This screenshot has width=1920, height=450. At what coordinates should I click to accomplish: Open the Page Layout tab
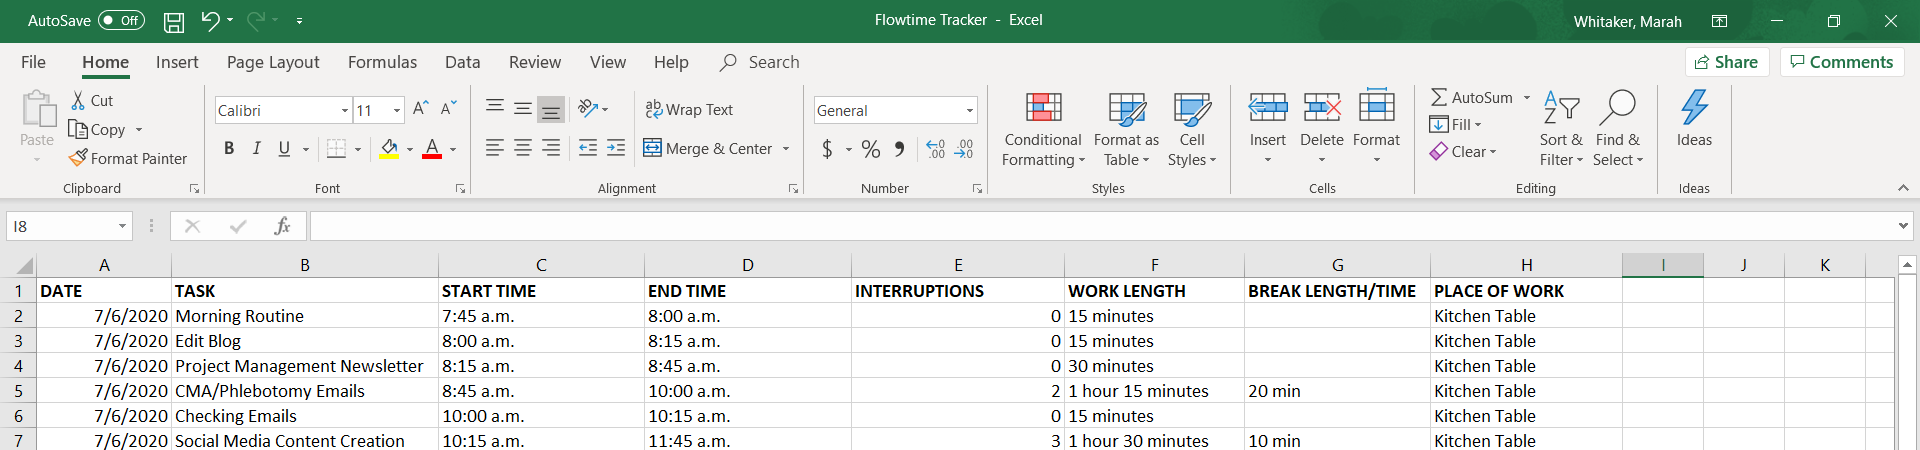click(x=273, y=62)
